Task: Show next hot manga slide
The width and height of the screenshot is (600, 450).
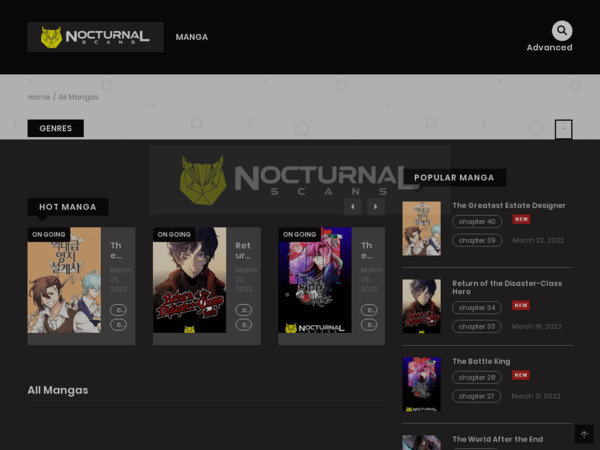Action: [376, 207]
